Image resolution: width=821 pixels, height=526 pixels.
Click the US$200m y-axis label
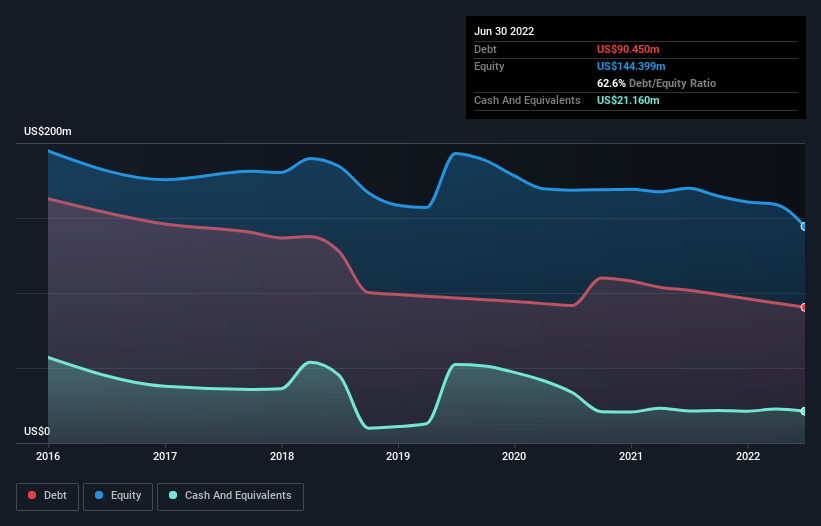(48, 131)
